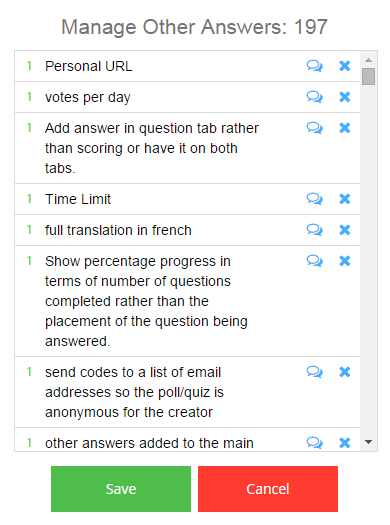Delete the Personal URL answer
Image resolution: width=390 pixels, height=525 pixels.
pos(345,66)
